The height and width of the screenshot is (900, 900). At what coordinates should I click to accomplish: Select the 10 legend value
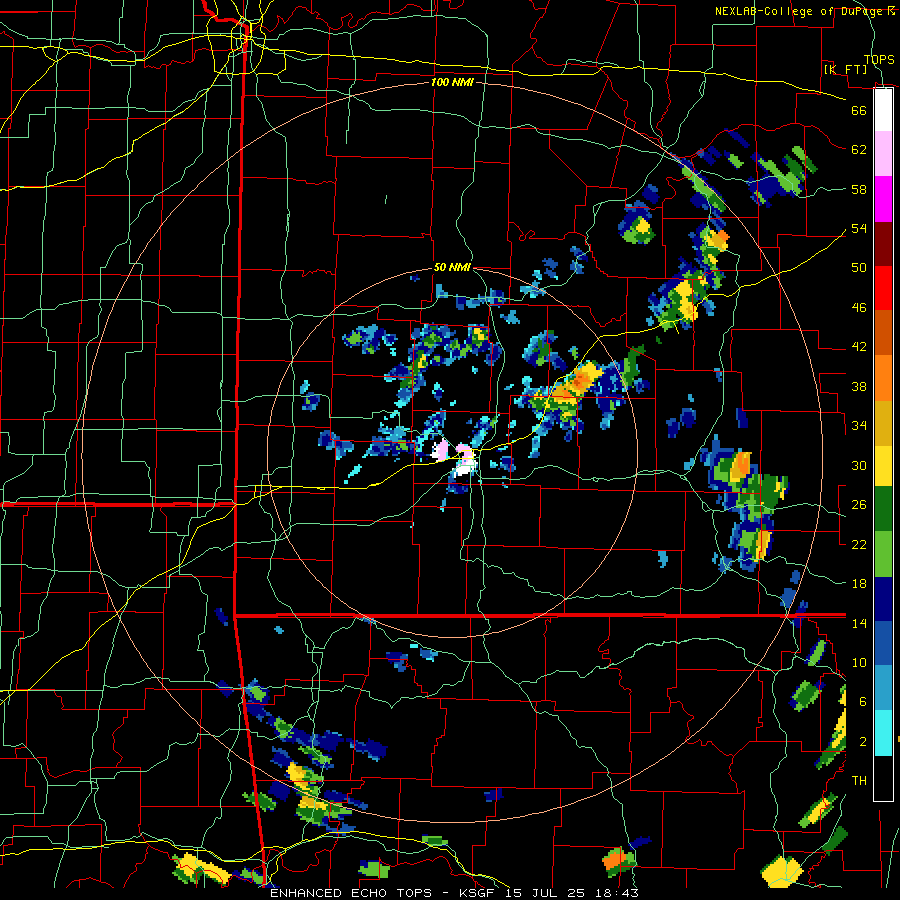[859, 663]
